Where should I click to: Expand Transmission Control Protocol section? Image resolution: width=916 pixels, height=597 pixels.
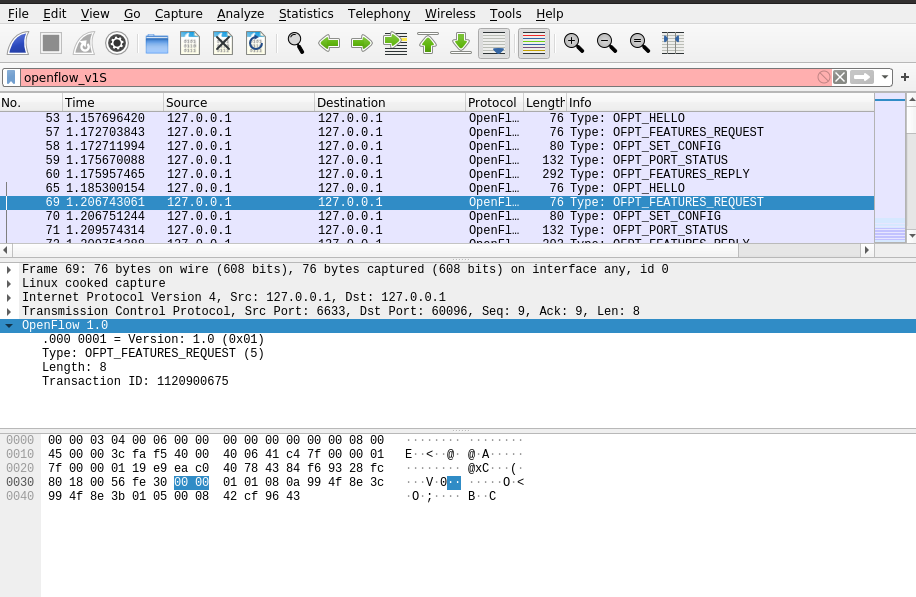coord(9,311)
